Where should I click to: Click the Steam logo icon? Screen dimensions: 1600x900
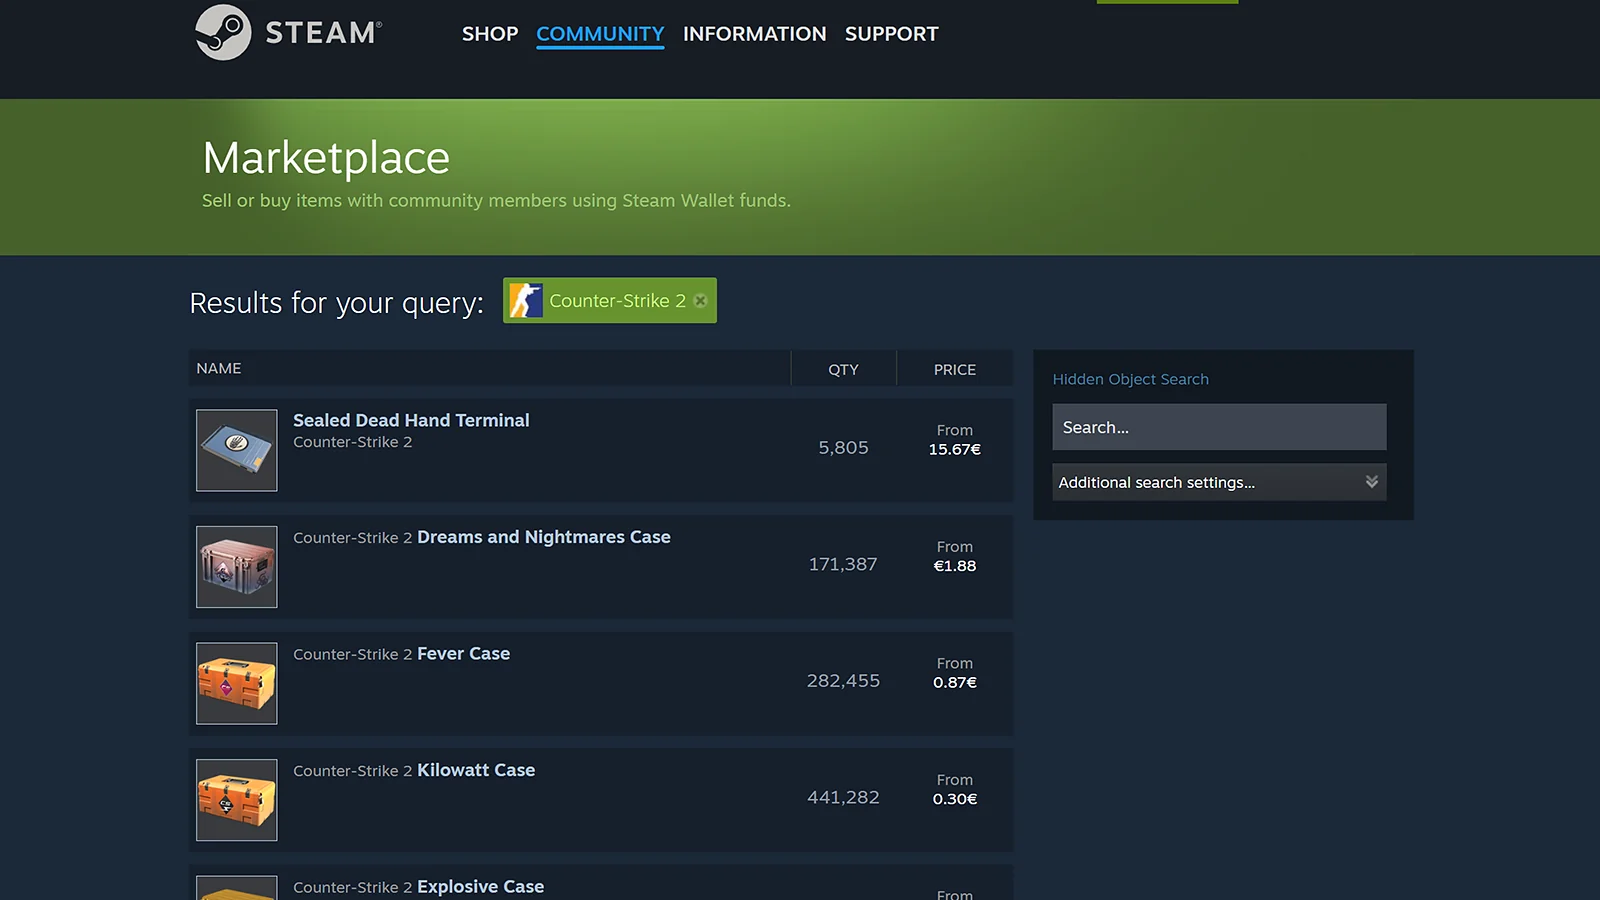[223, 32]
